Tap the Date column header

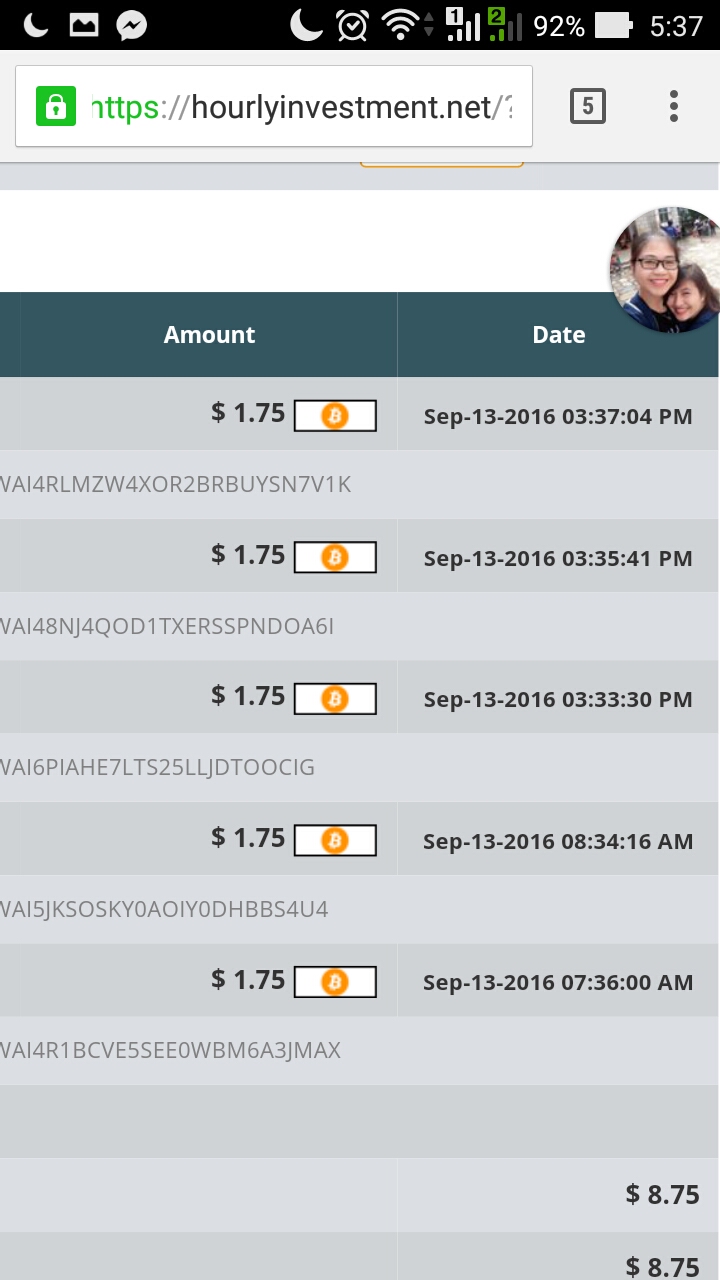pyautogui.click(x=558, y=335)
